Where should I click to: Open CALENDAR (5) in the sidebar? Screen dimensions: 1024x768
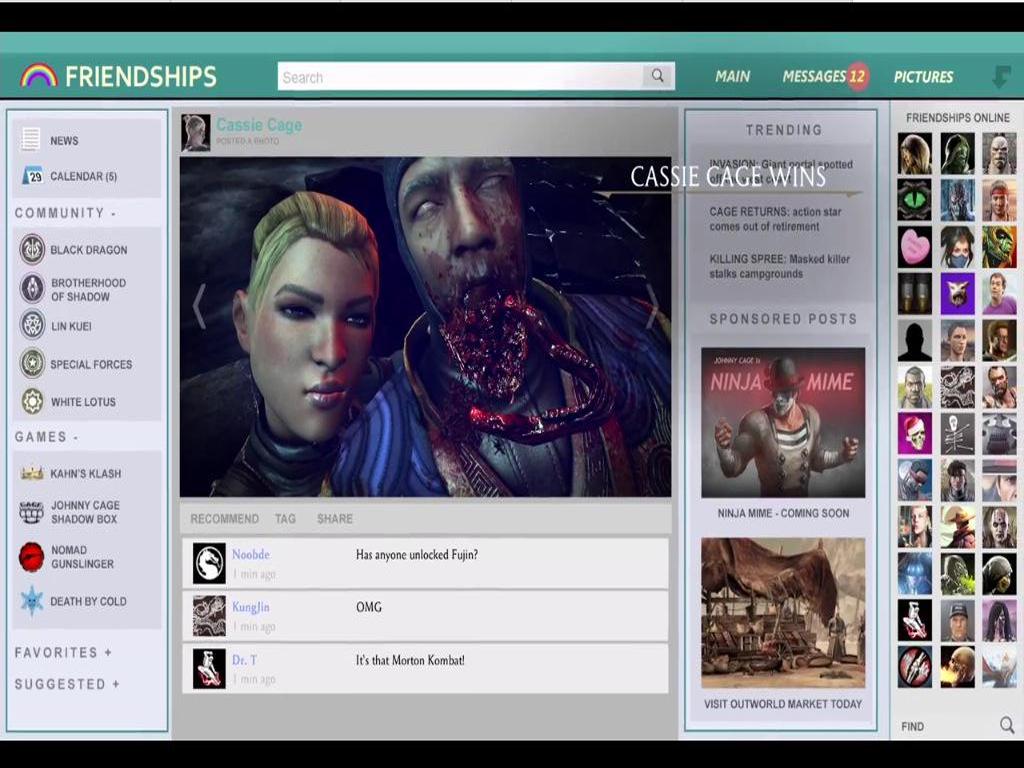[84, 176]
